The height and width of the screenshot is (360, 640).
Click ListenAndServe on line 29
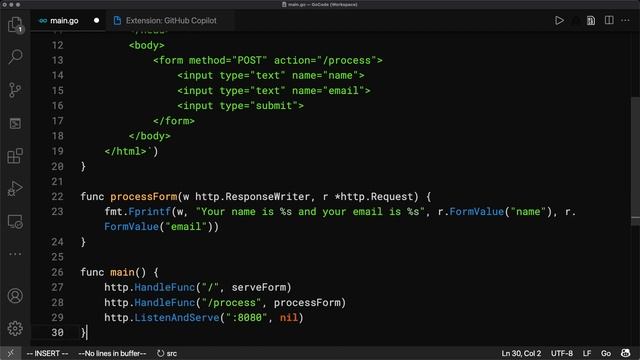[177, 318]
